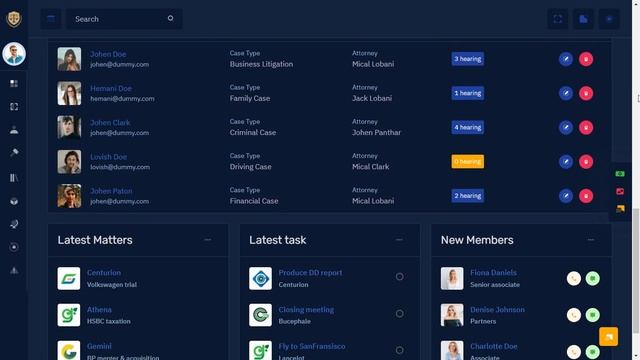Open the rightmost header settings icon
640x360 pixels.
[x=609, y=19]
